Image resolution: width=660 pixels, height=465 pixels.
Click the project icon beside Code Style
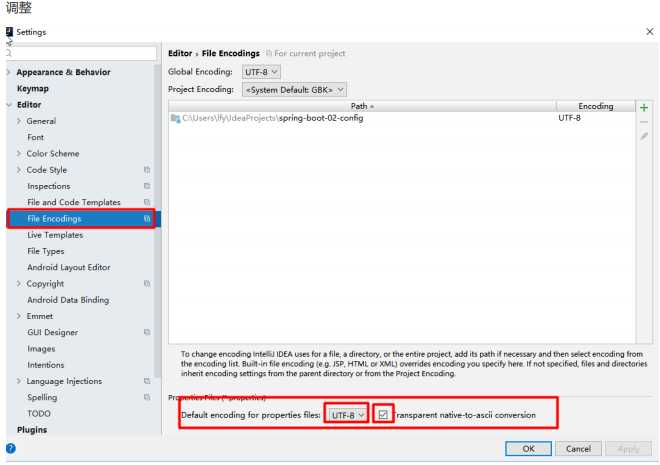click(x=147, y=170)
